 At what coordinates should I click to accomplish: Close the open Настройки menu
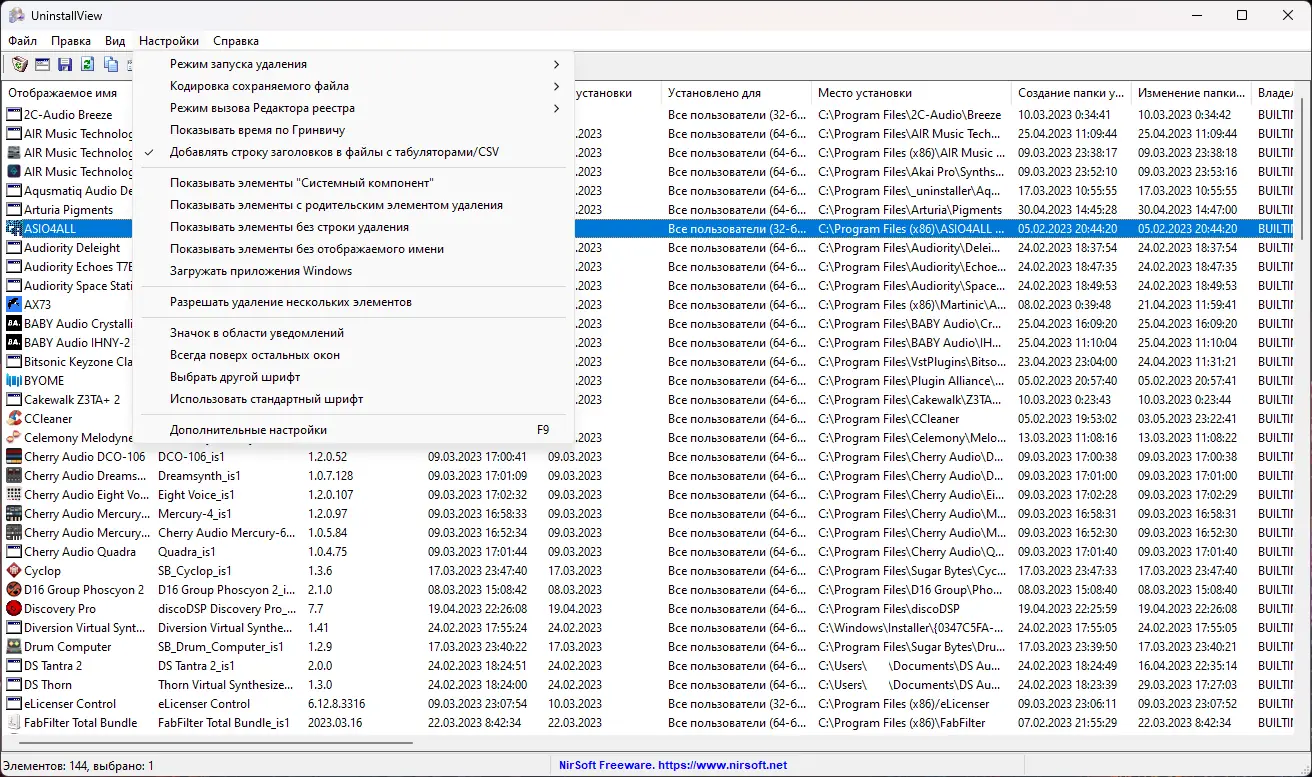click(x=169, y=41)
